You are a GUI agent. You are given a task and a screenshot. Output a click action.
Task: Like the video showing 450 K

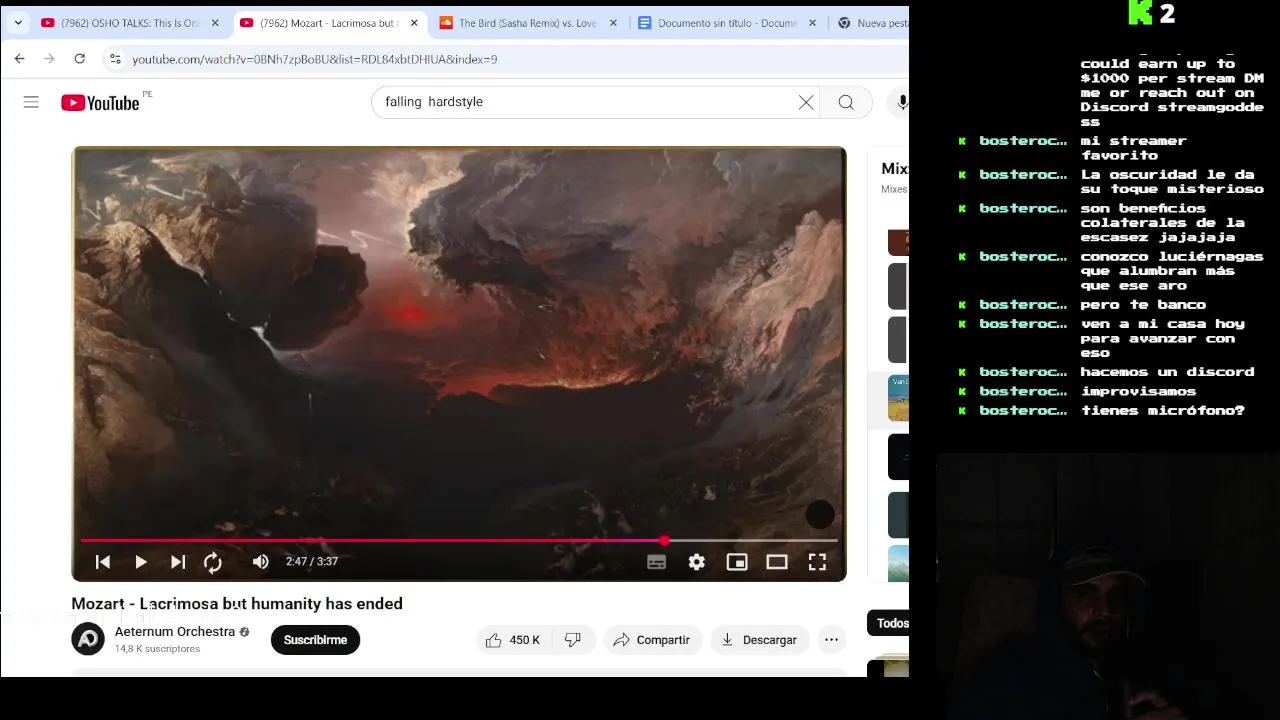coord(513,640)
